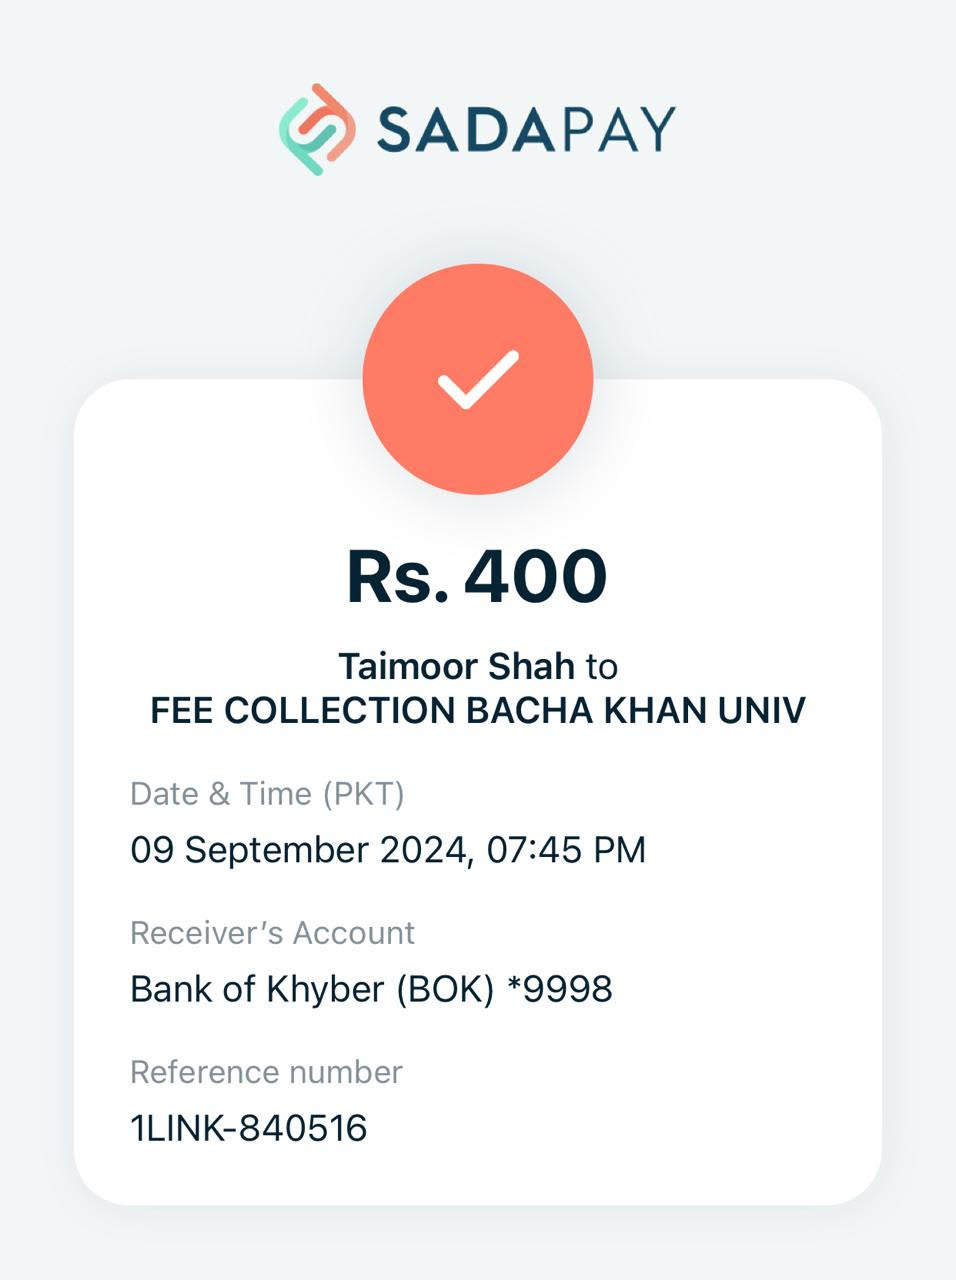The width and height of the screenshot is (956, 1280).
Task: Click the SadaPay swirl logo icon
Action: (x=317, y=129)
